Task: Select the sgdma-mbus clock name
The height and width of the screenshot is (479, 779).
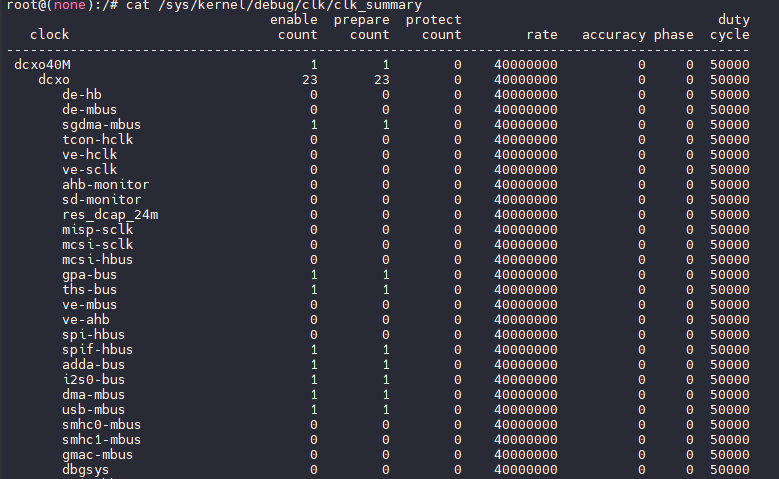Action: point(101,125)
